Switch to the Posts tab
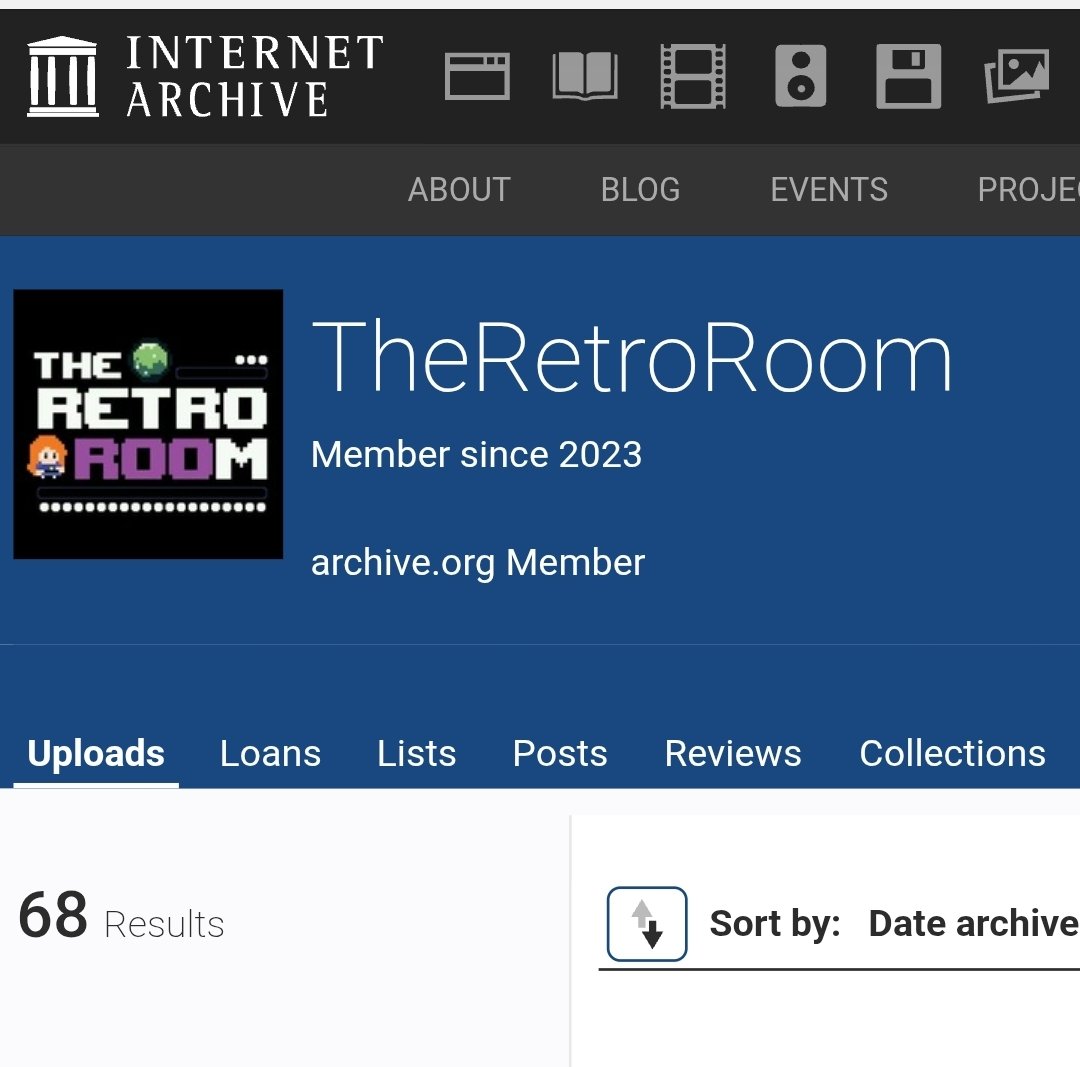This screenshot has width=1080, height=1067. point(560,754)
